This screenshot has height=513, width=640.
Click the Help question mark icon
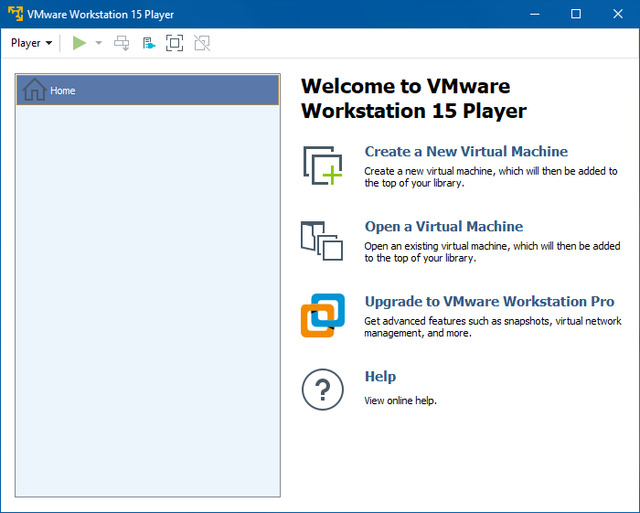(x=322, y=389)
